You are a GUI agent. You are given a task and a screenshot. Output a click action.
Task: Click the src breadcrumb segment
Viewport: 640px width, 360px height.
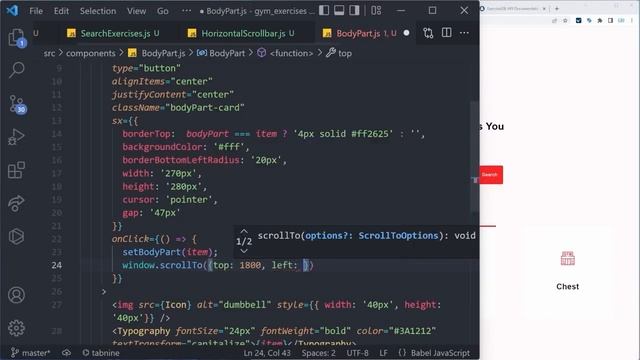click(49, 53)
